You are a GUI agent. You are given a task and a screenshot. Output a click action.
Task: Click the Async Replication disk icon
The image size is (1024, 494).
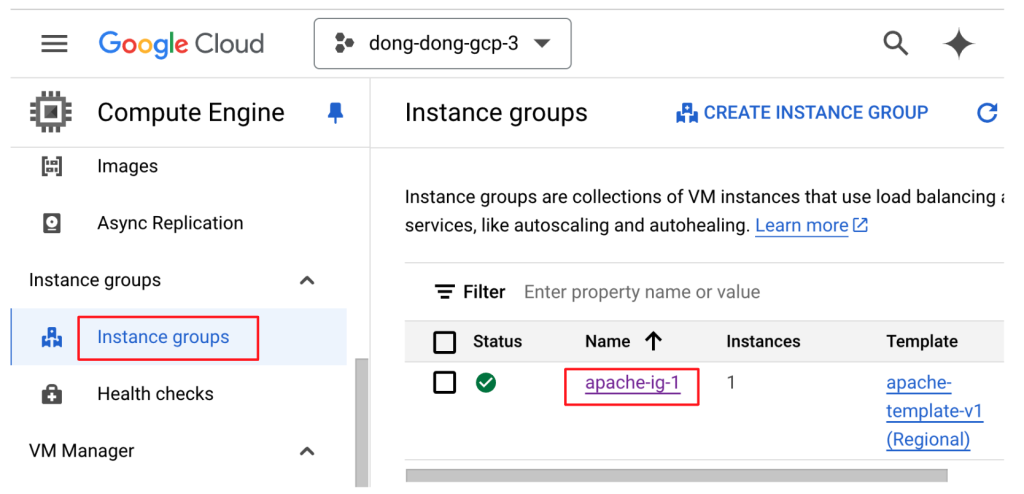(51, 223)
